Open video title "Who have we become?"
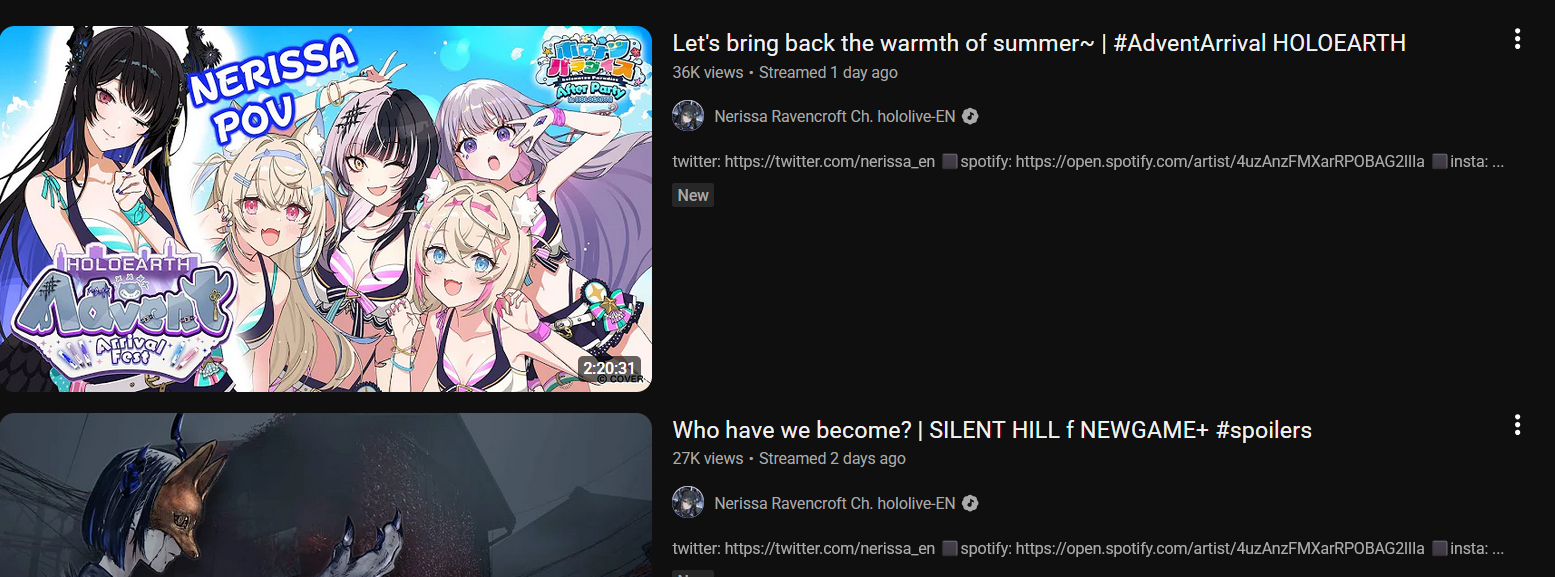Viewport: 1555px width, 577px height. click(x=992, y=430)
